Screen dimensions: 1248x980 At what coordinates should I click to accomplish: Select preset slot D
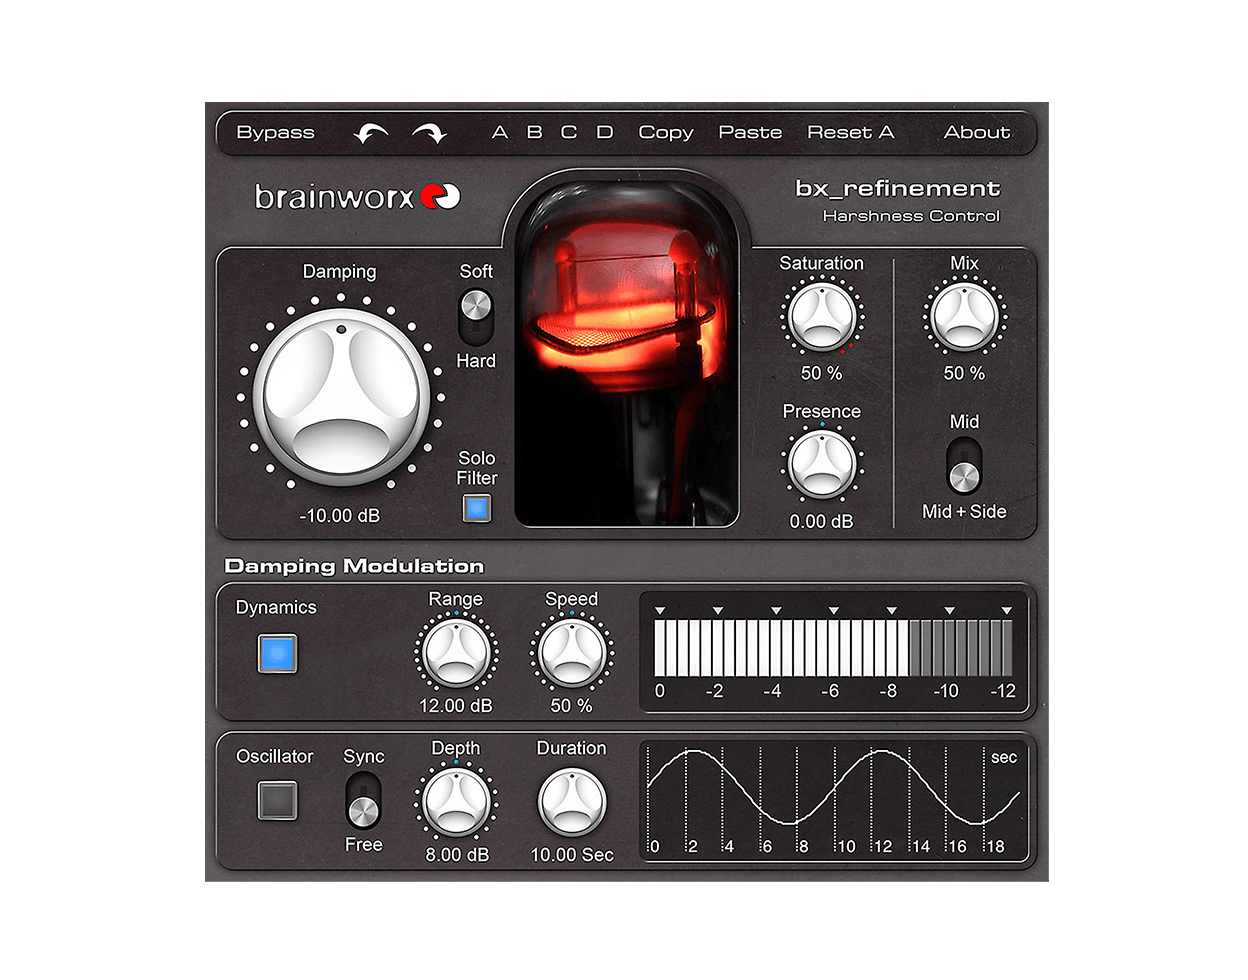click(604, 132)
